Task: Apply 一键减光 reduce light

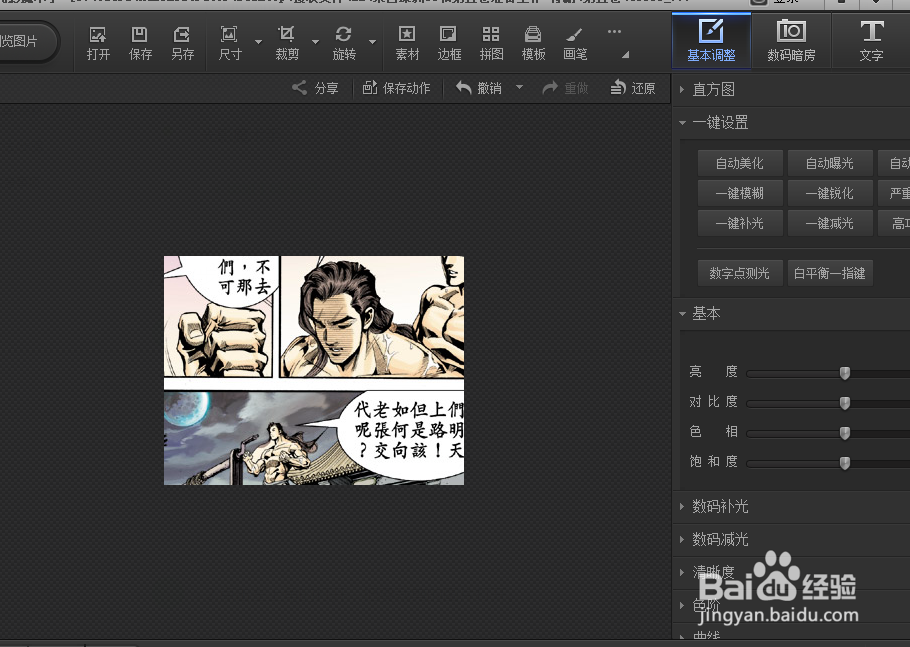Action: pyautogui.click(x=830, y=223)
